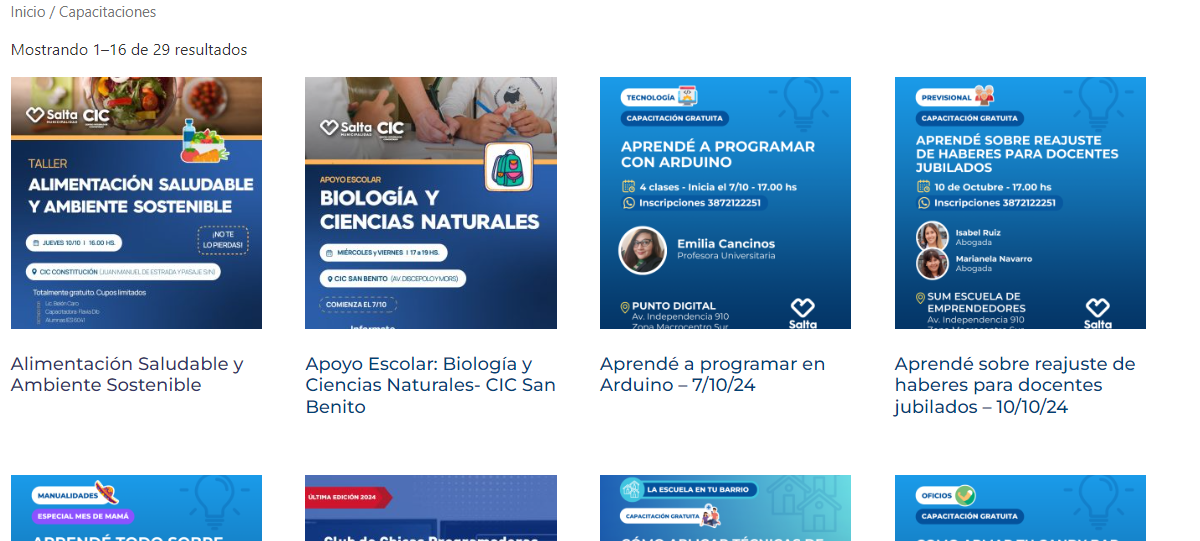Screen dimensions: 1200x541
Task: Click the school backpack icon on the Biología card
Action: [508, 167]
